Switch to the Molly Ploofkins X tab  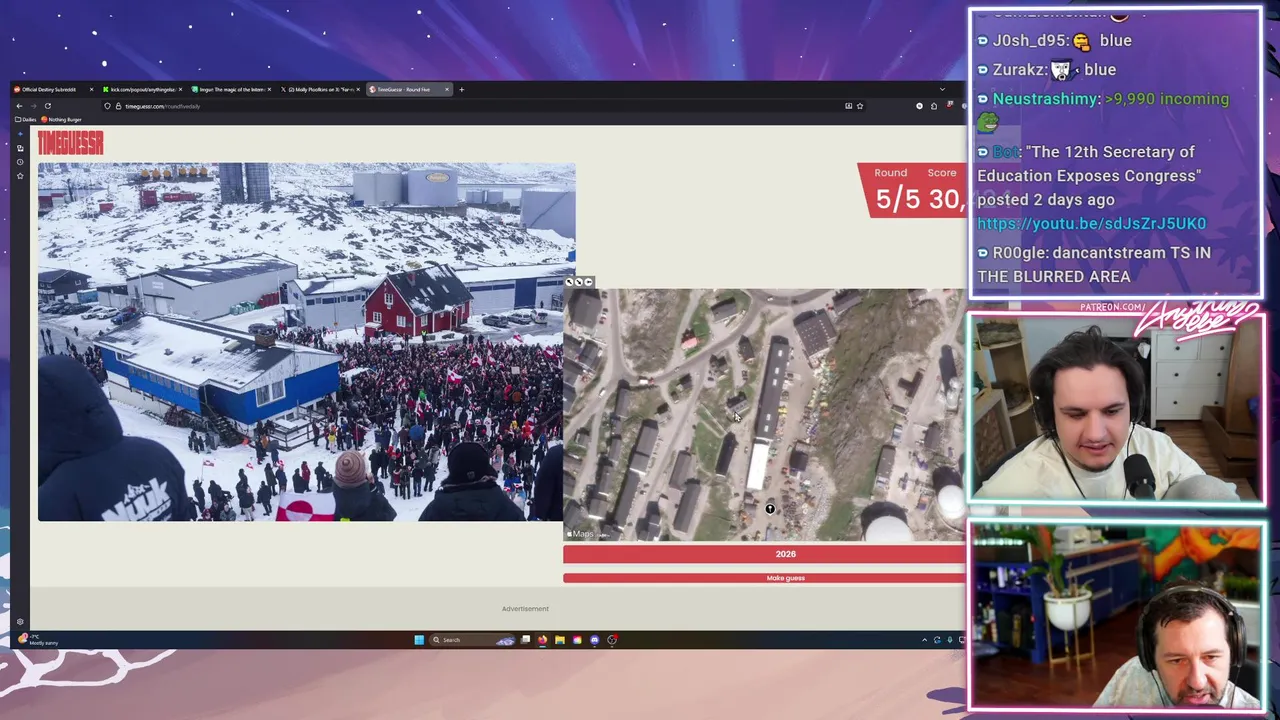tap(320, 90)
